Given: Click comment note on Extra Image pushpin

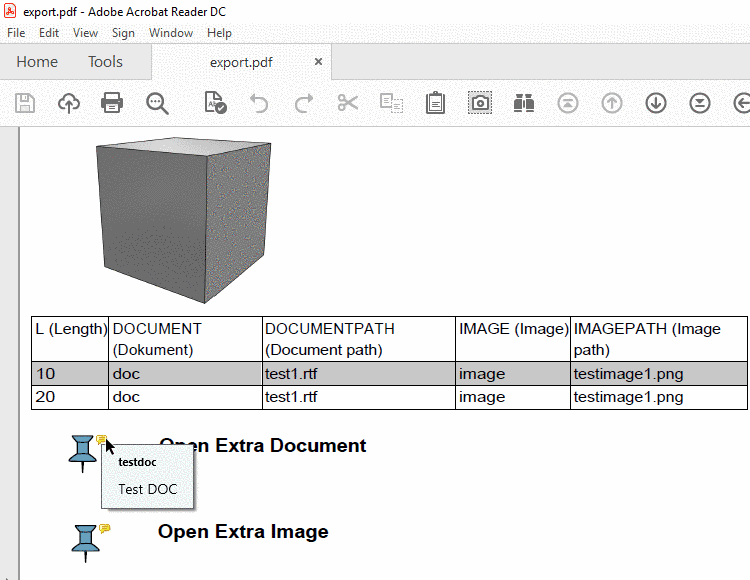Looking at the screenshot, I should tap(105, 528).
